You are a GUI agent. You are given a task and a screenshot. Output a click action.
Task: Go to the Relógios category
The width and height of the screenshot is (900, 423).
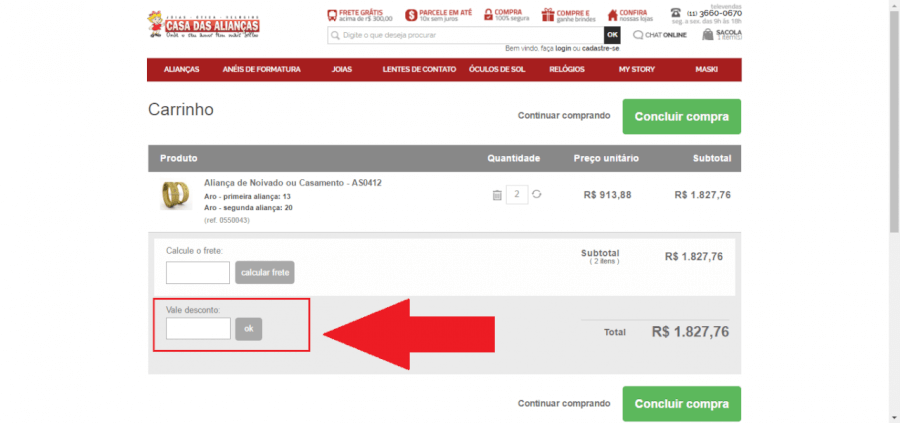pos(566,69)
